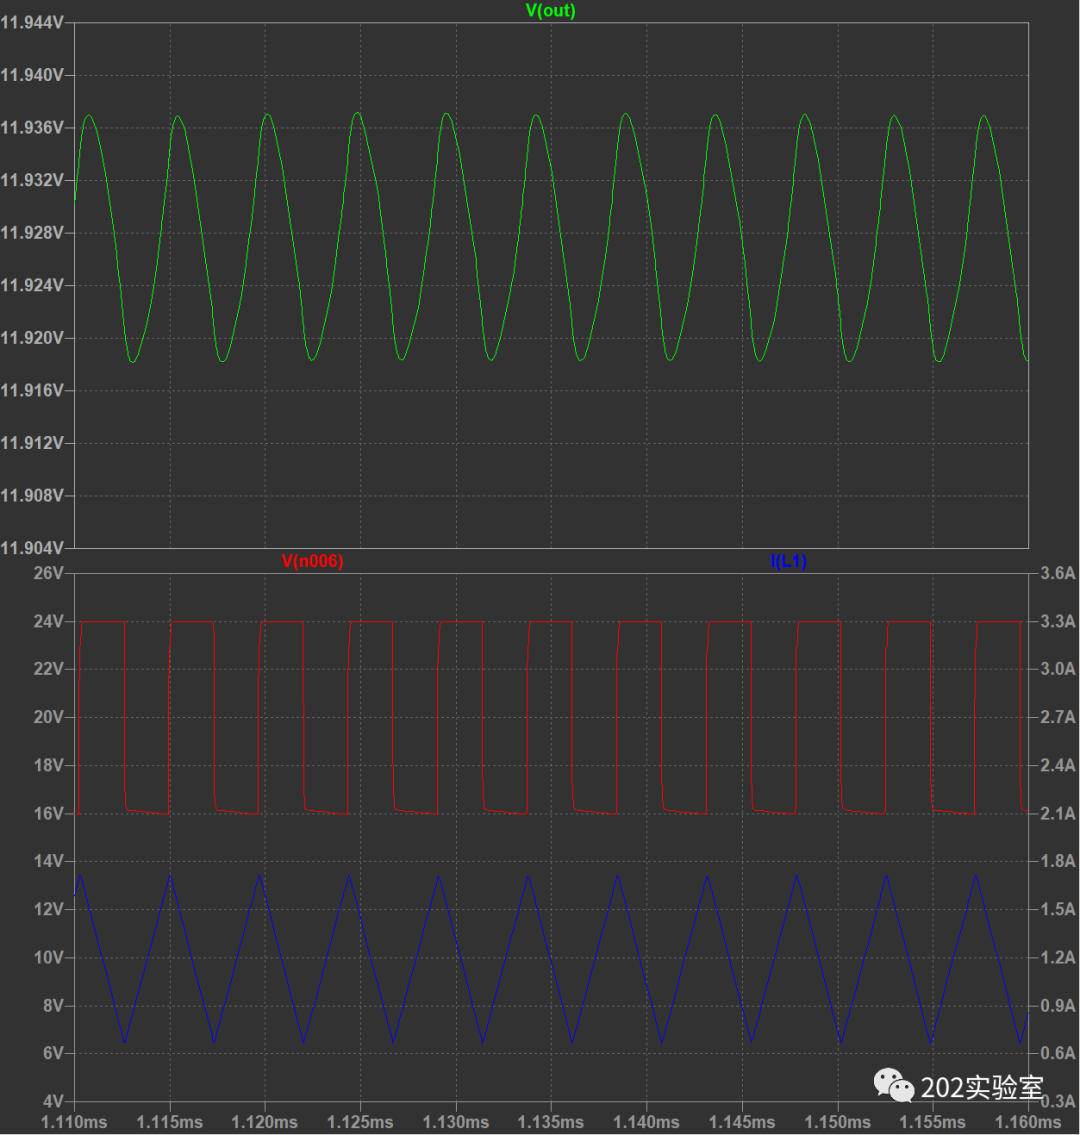Click the 2.1A right axis label
This screenshot has width=1080, height=1135.
coord(1058,814)
